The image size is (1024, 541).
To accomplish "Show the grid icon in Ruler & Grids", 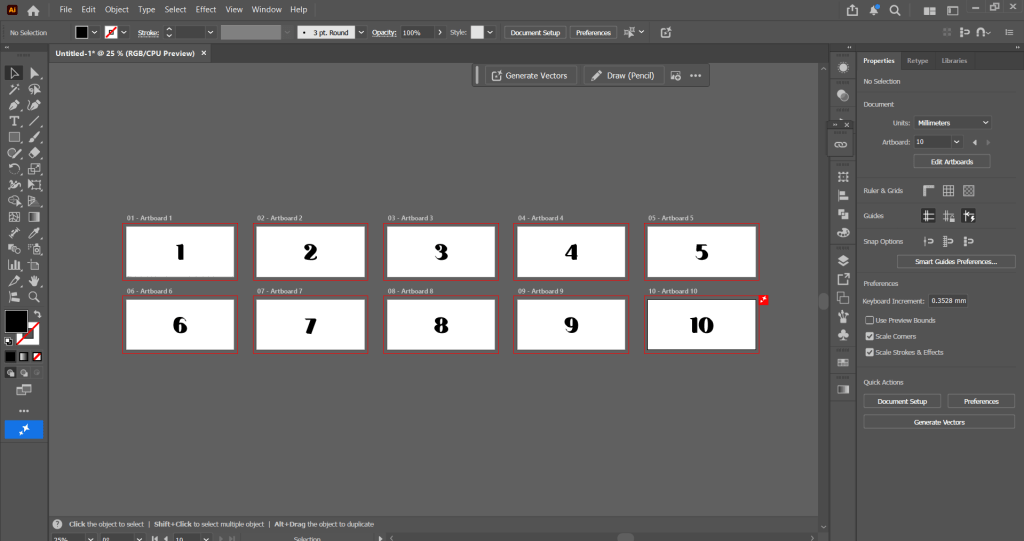I will 968,190.
